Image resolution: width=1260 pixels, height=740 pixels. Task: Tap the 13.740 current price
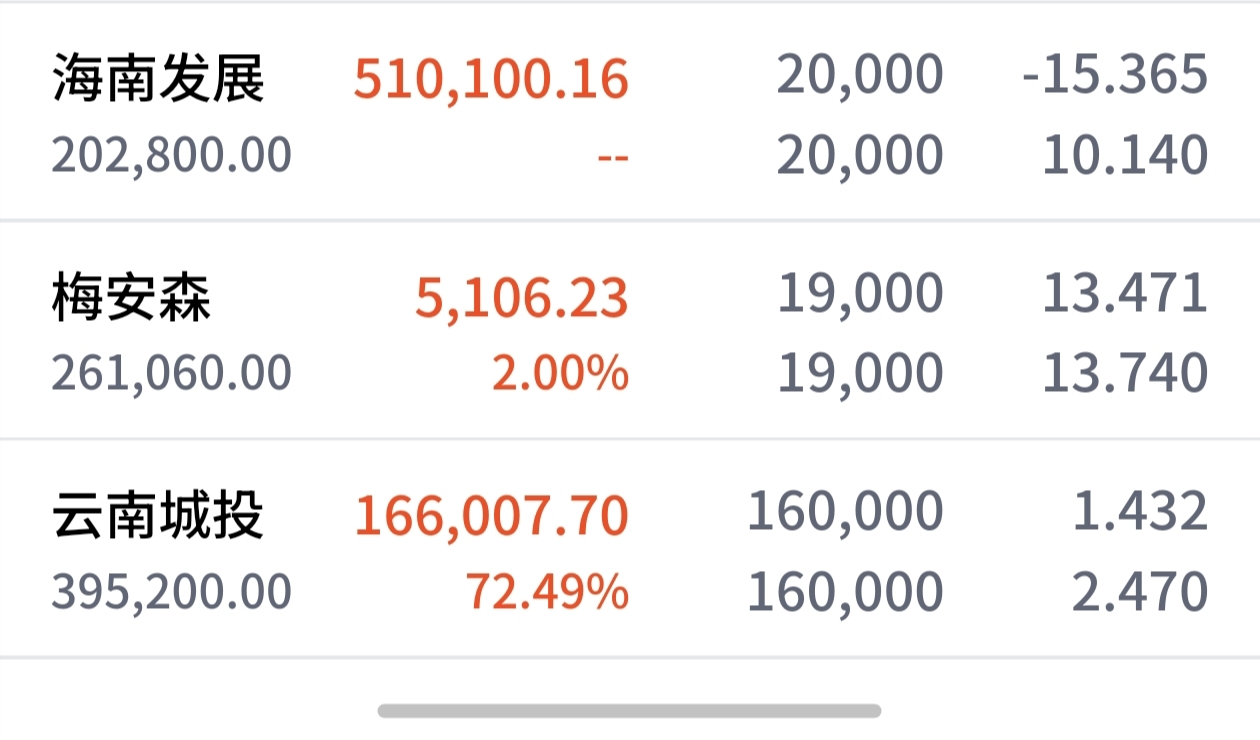click(1125, 374)
